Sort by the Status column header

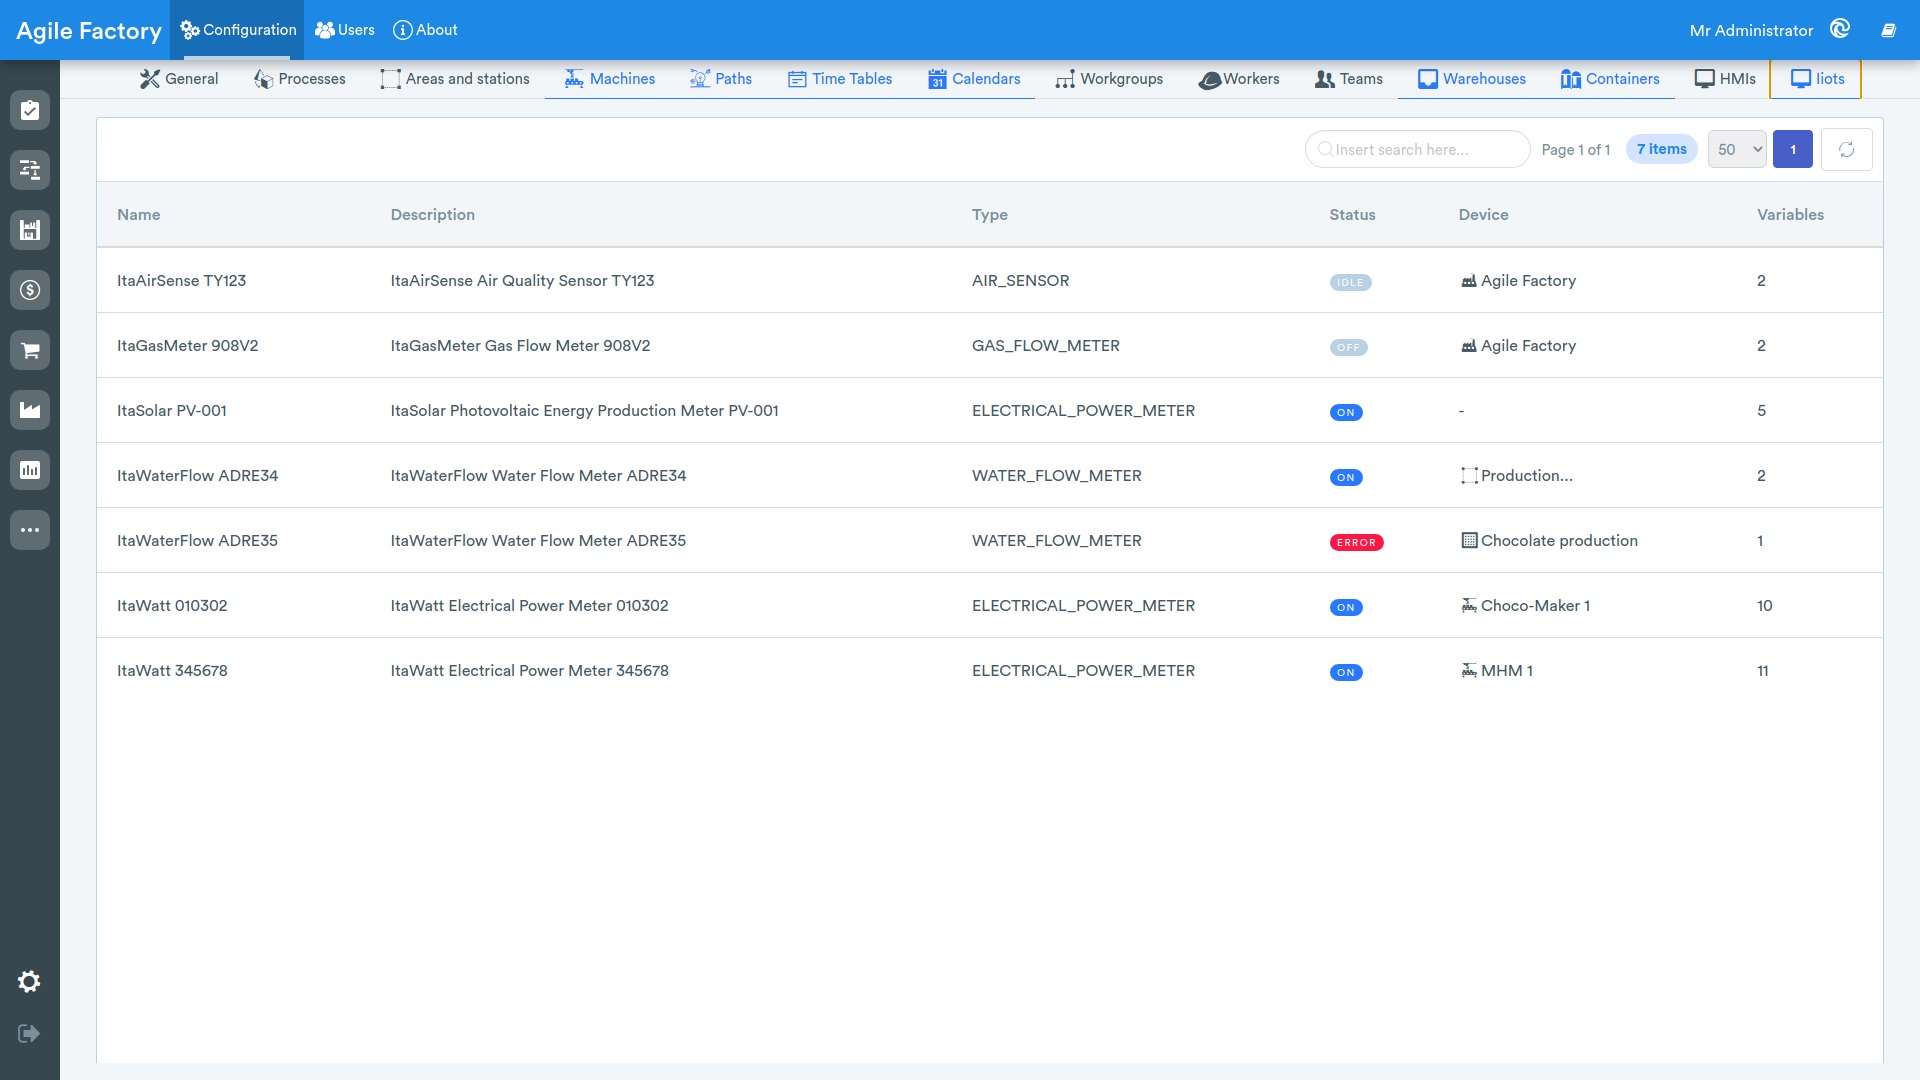pos(1352,215)
